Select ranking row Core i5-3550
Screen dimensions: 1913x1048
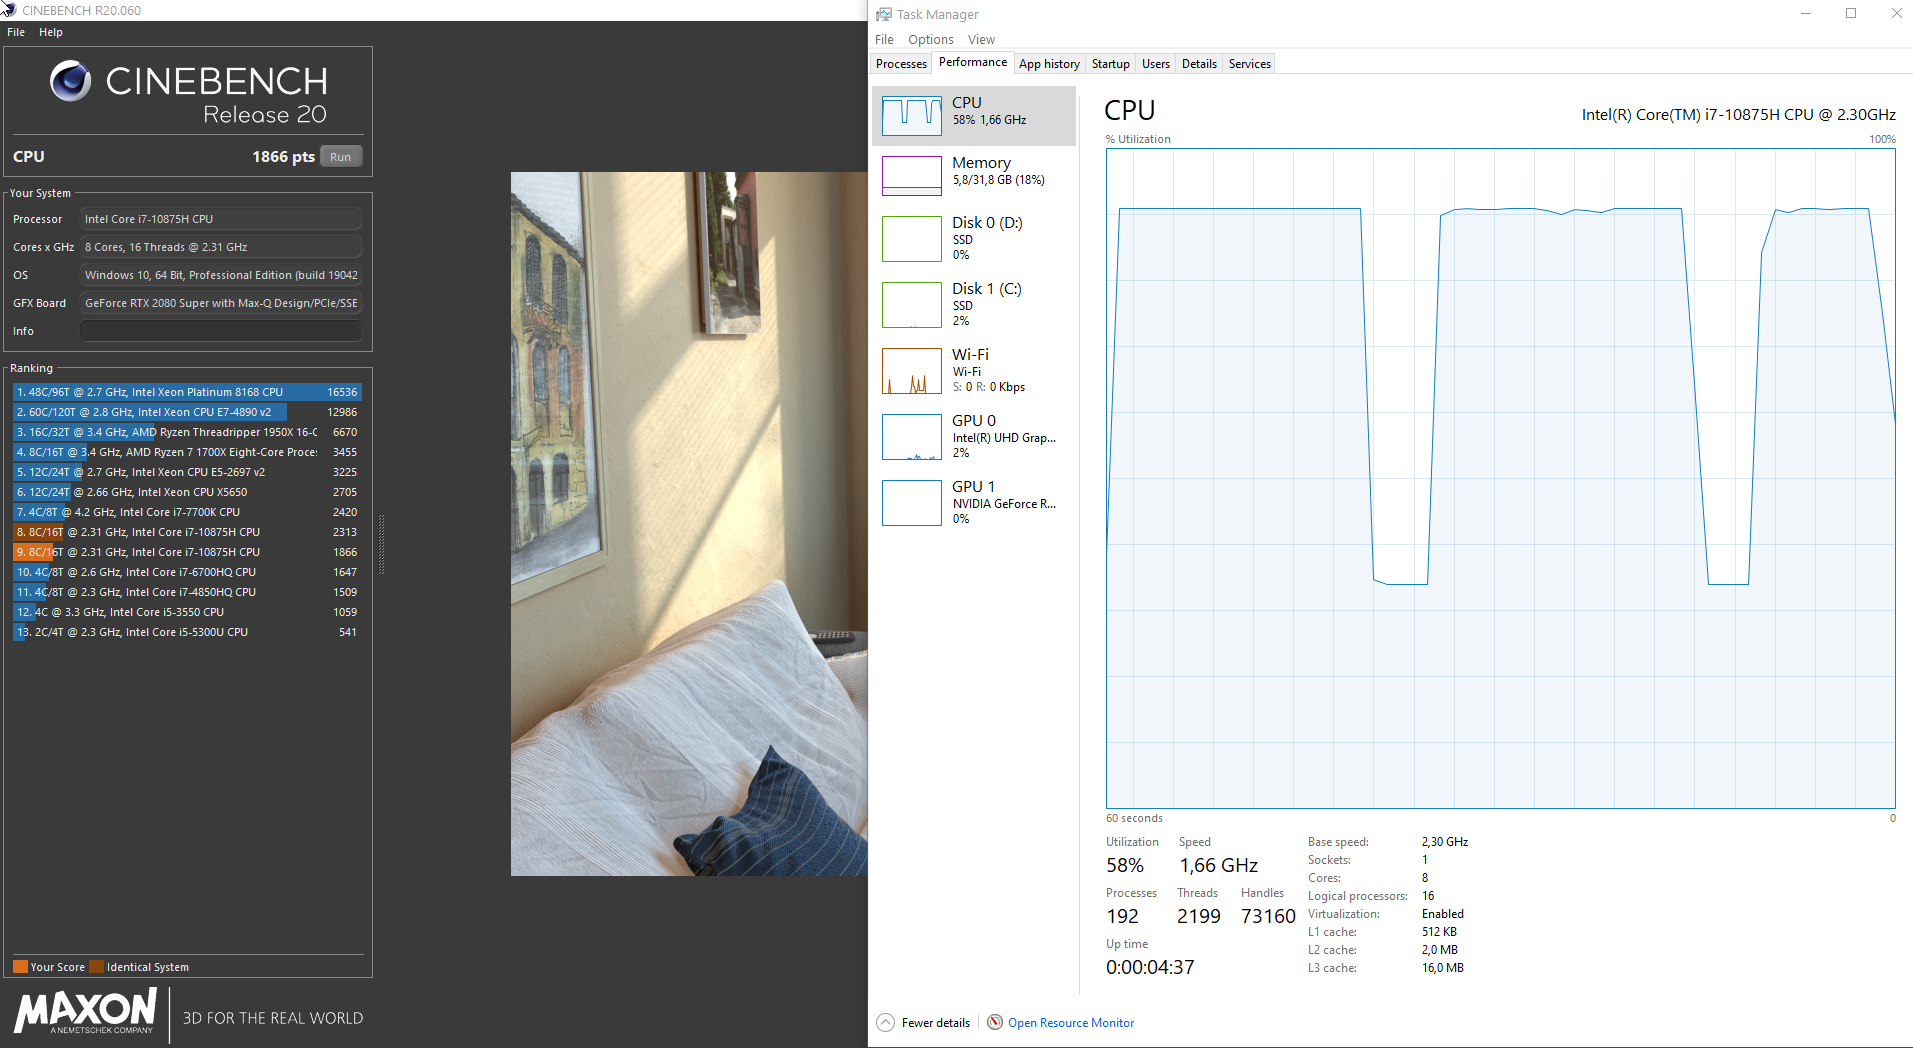(187, 612)
